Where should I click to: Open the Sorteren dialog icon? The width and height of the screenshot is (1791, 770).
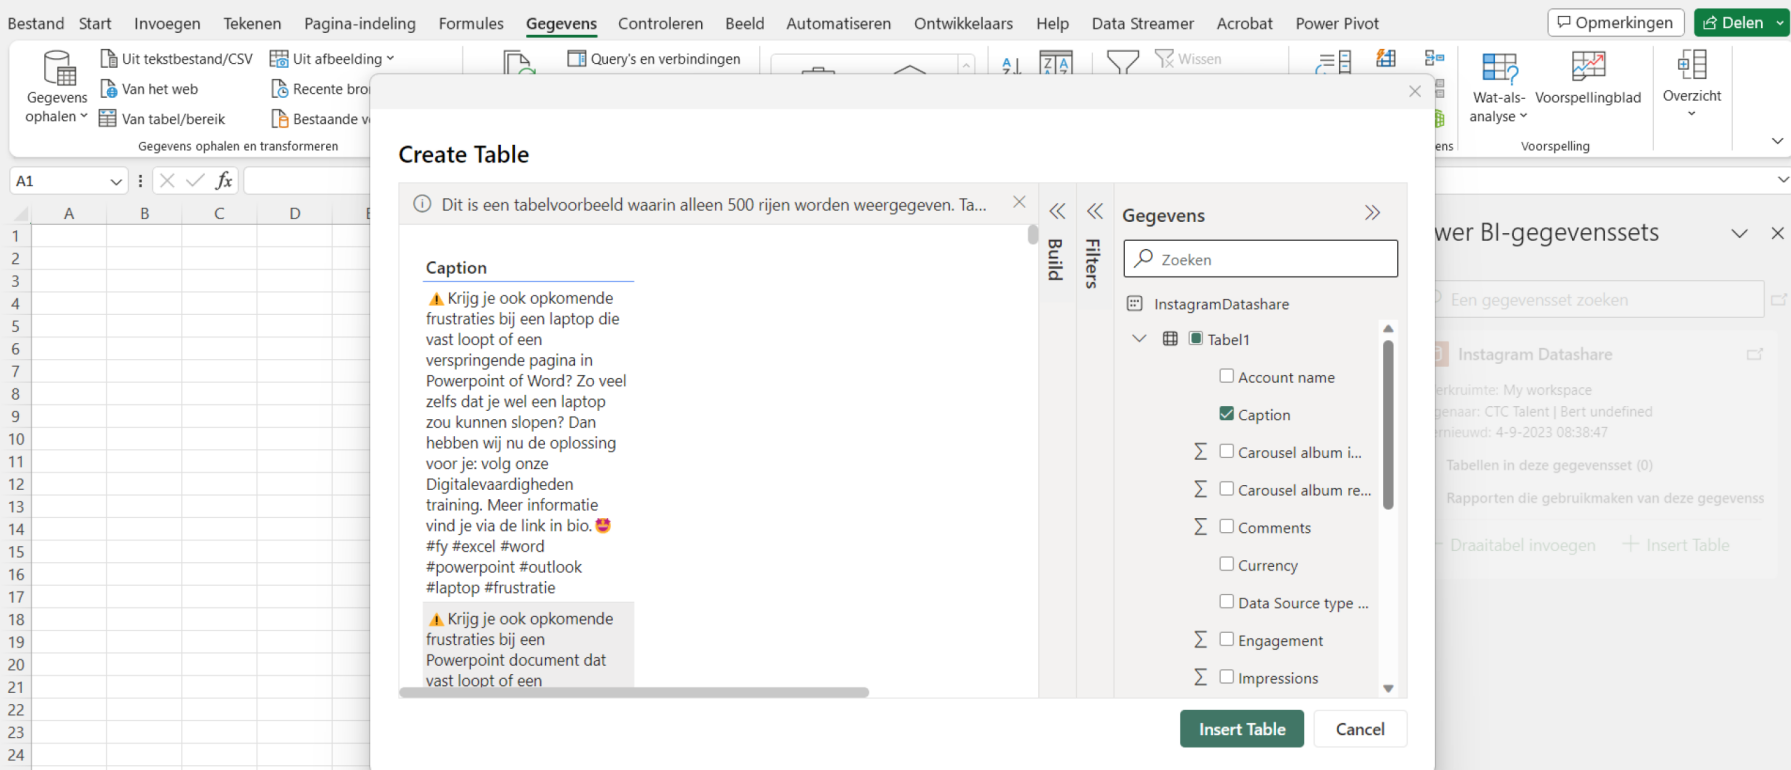pos(1056,63)
